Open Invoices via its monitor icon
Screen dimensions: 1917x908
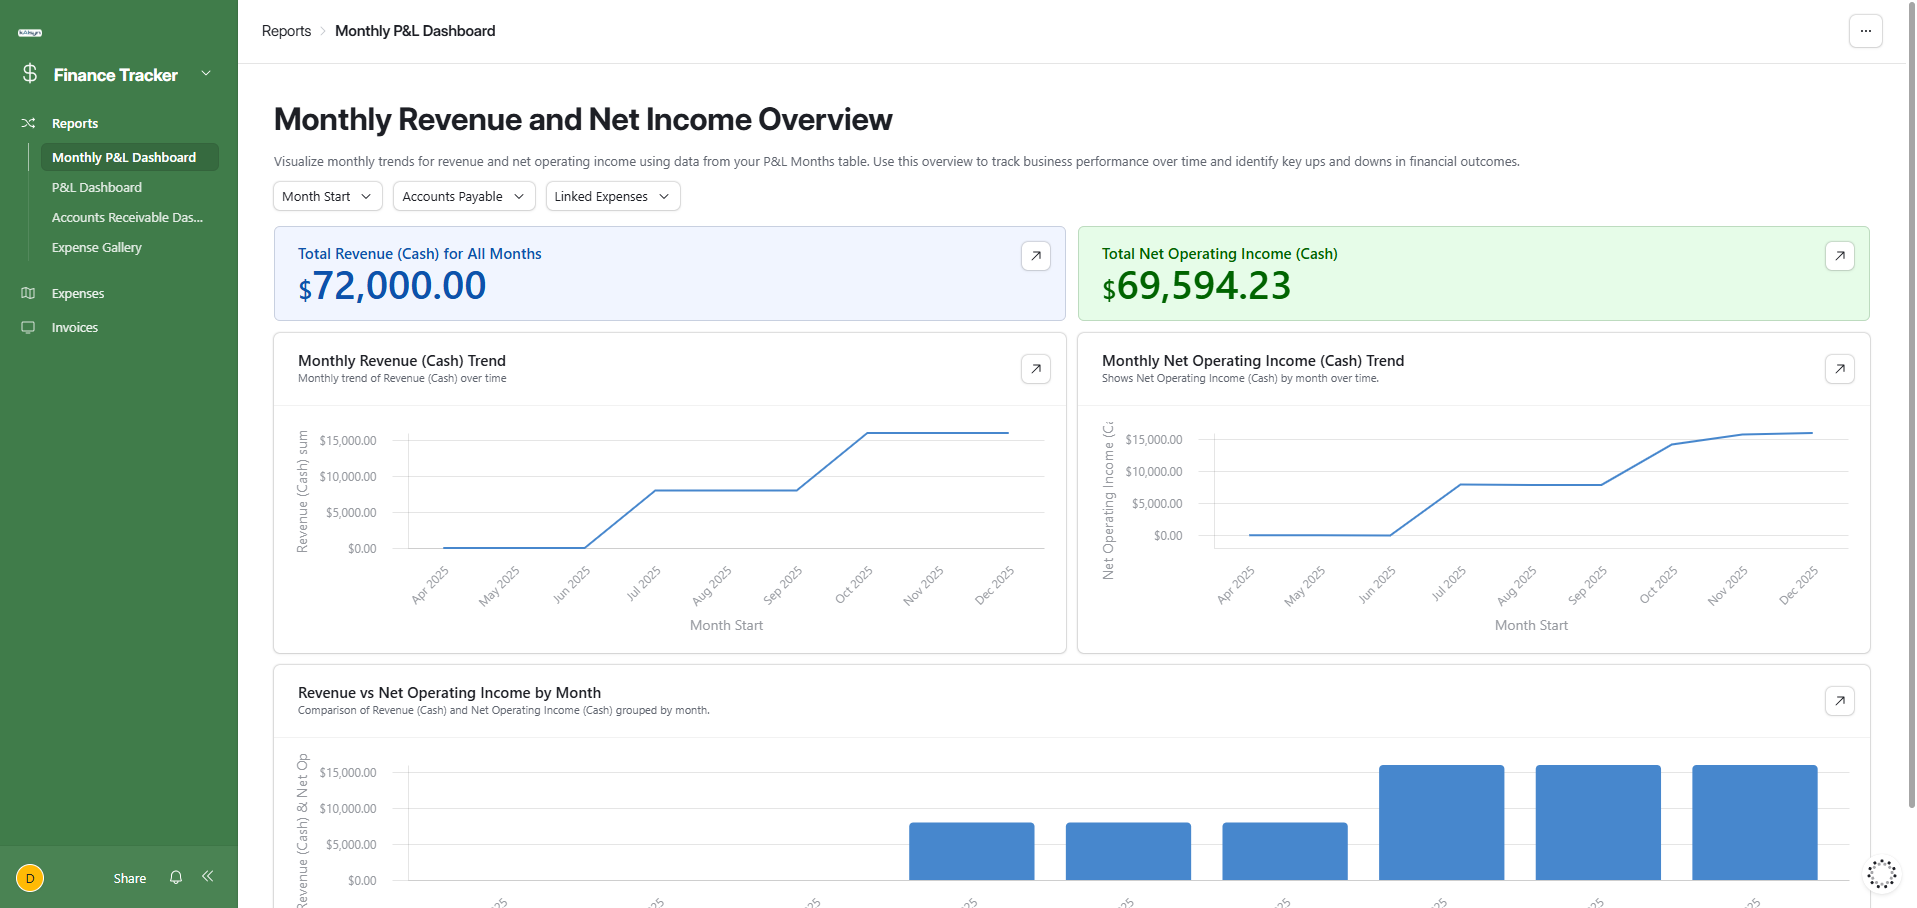pyautogui.click(x=29, y=327)
